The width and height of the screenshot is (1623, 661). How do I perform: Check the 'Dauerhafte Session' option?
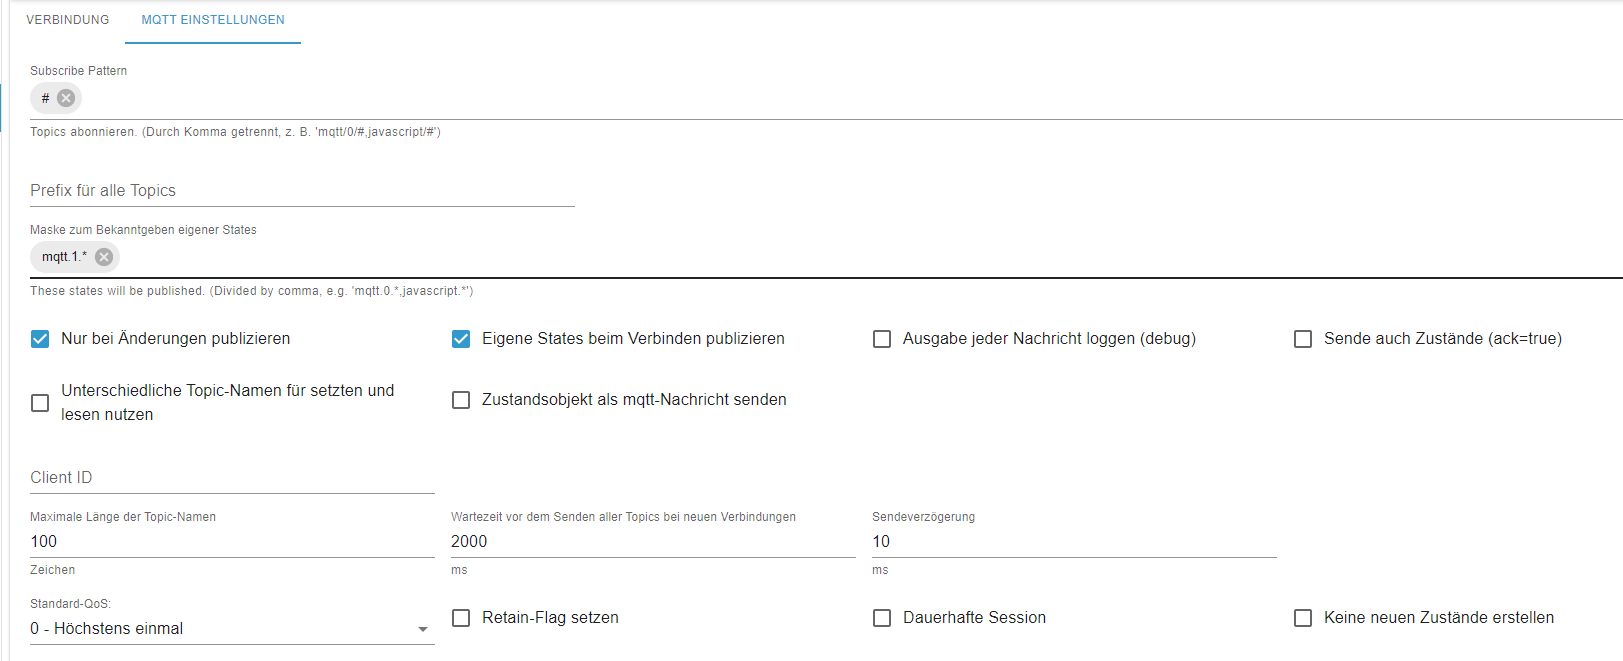pyautogui.click(x=882, y=618)
